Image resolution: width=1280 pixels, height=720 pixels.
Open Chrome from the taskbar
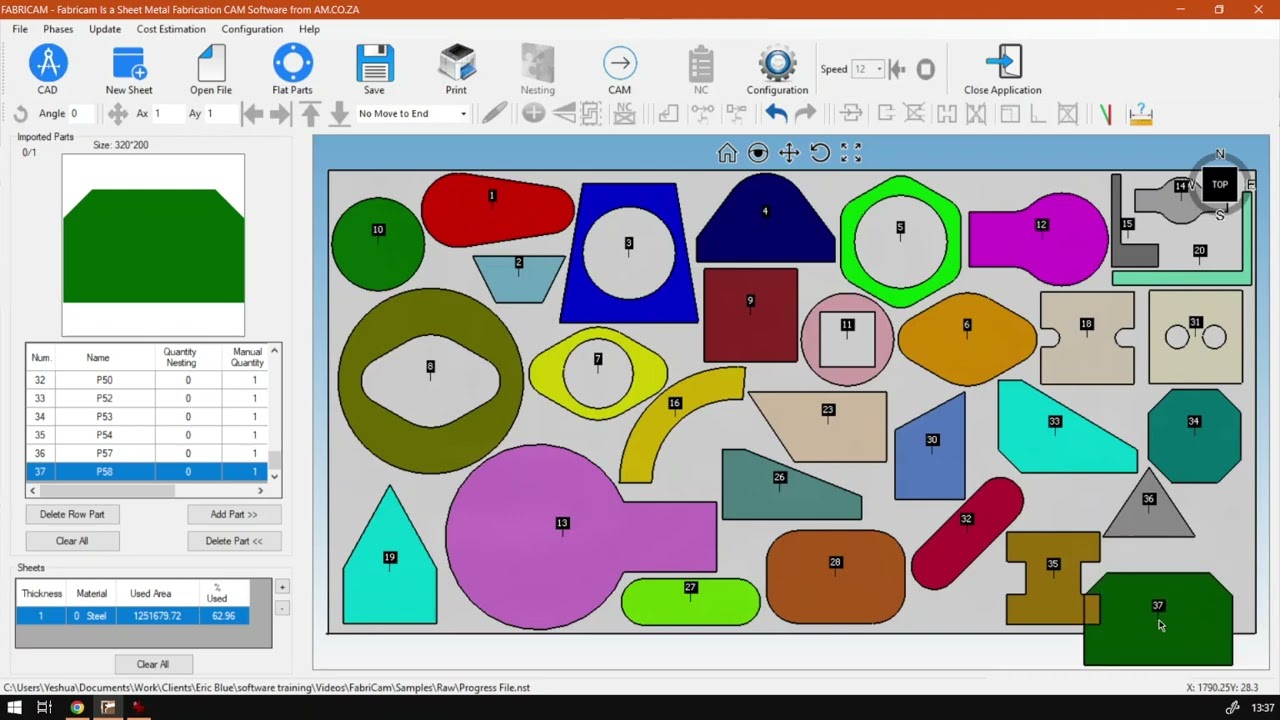click(x=77, y=708)
